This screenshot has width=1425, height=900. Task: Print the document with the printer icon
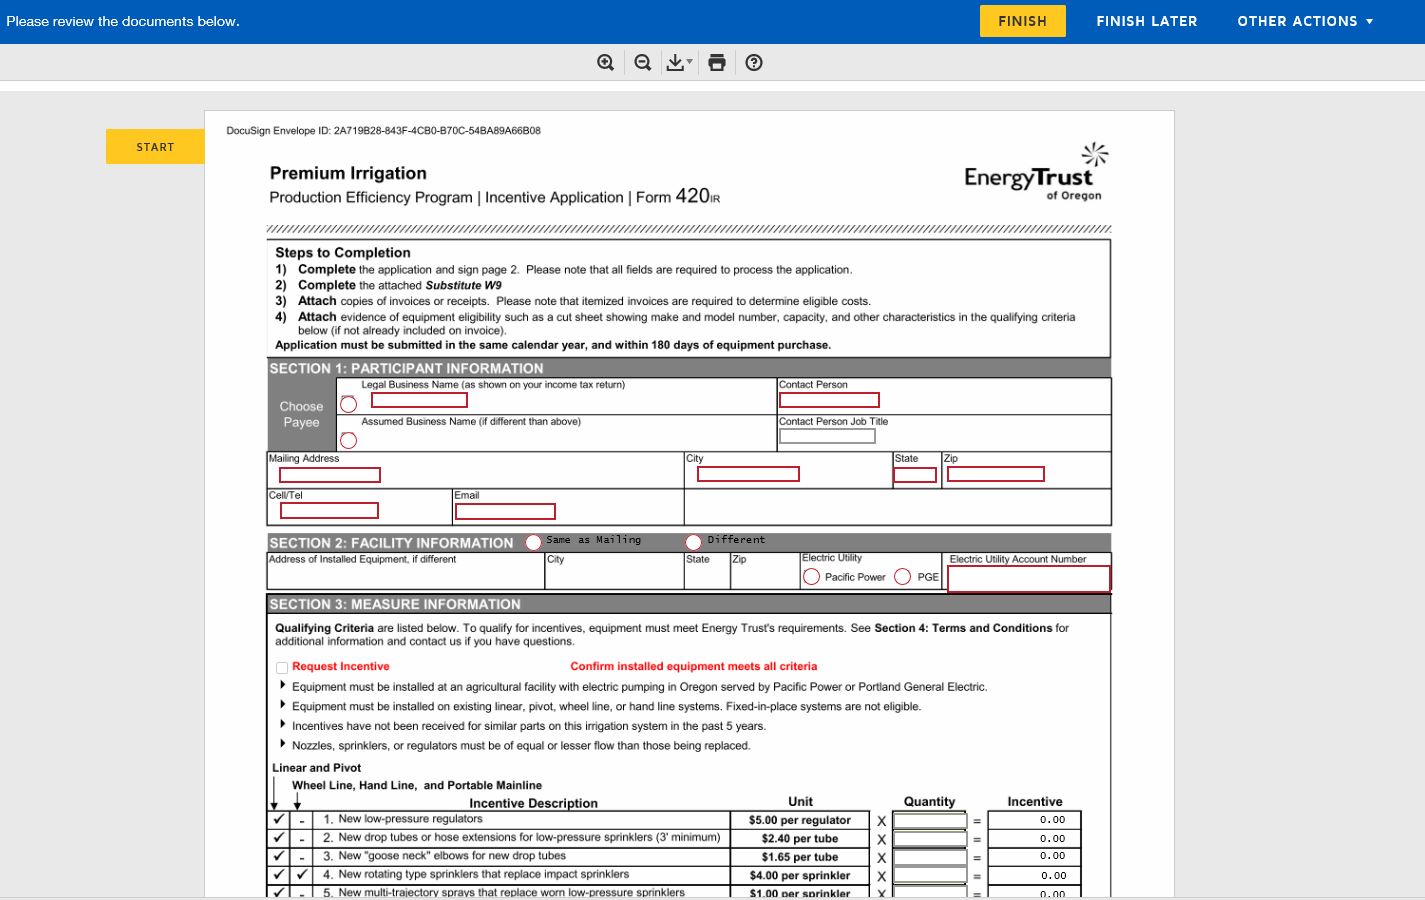tap(717, 62)
